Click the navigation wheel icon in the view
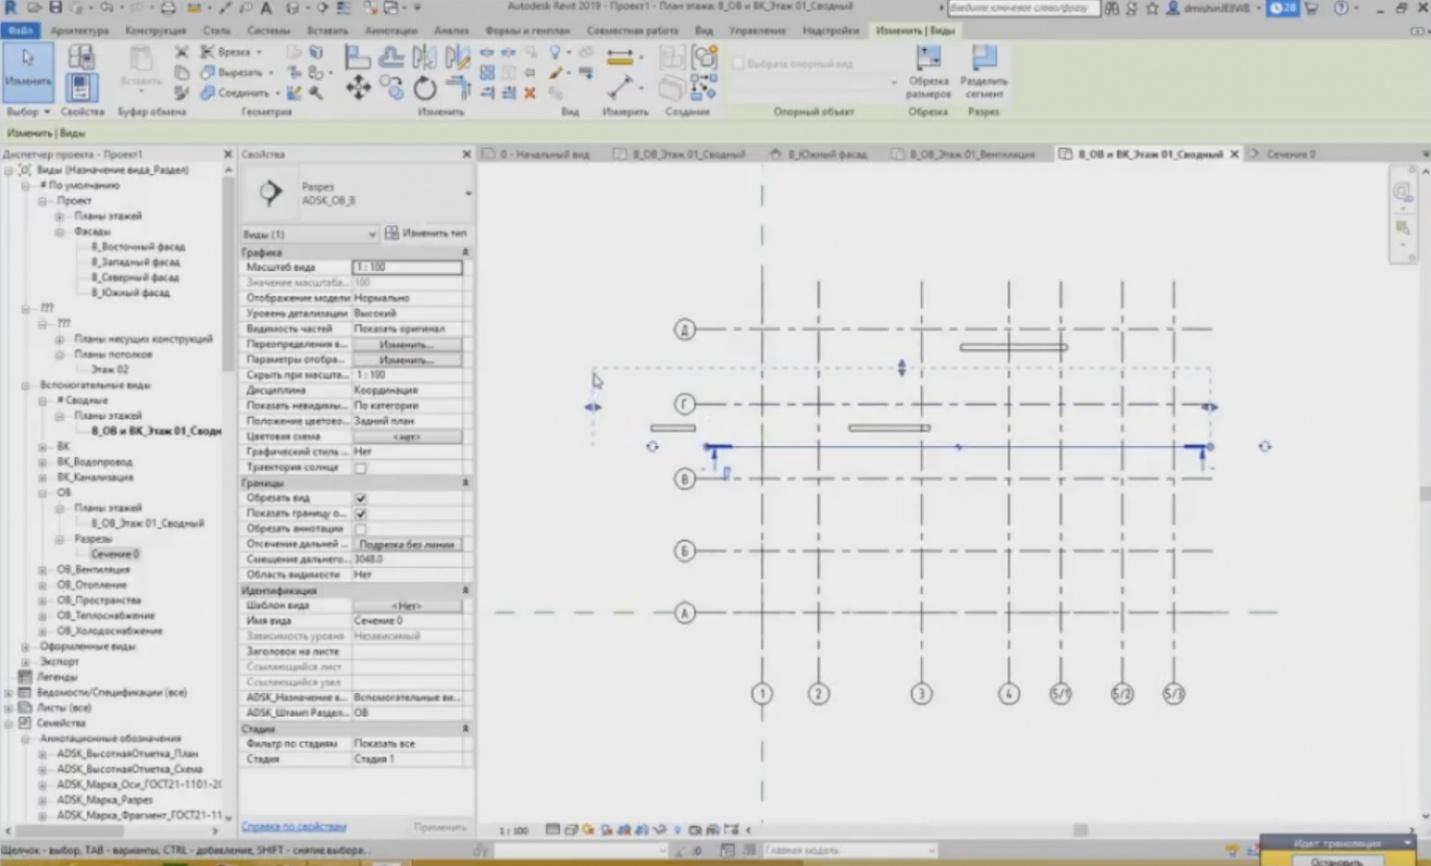The image size is (1431, 866). pos(1402,192)
